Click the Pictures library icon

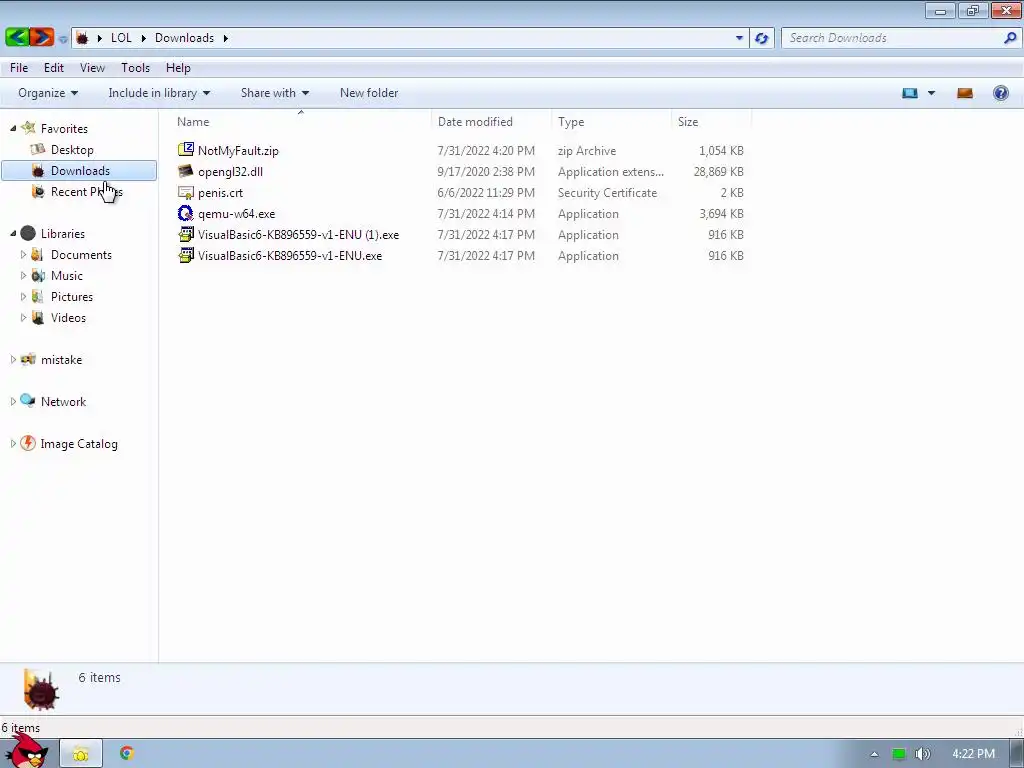[39, 296]
